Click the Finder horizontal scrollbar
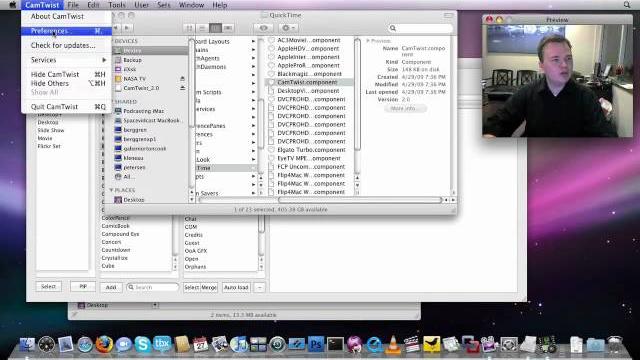The height and width of the screenshot is (360, 640). [360, 200]
